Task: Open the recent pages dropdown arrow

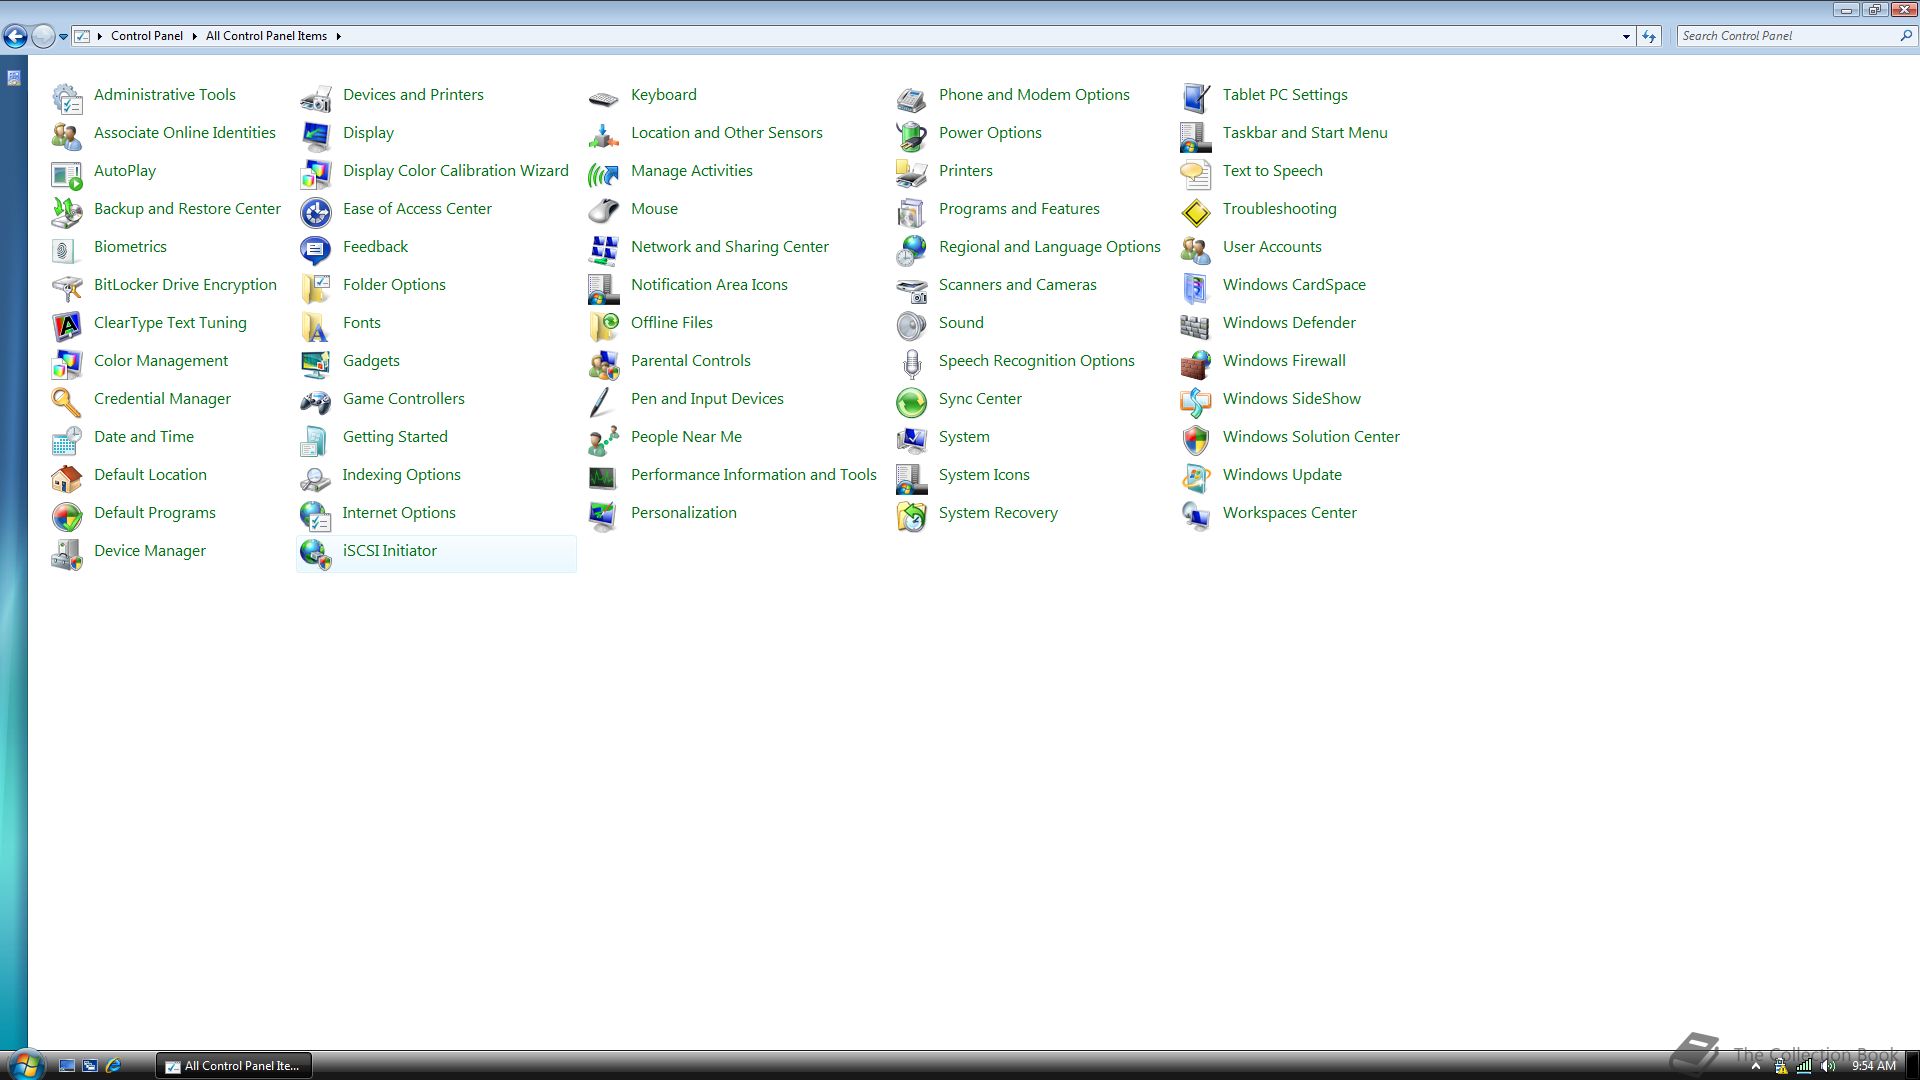Action: point(63,36)
